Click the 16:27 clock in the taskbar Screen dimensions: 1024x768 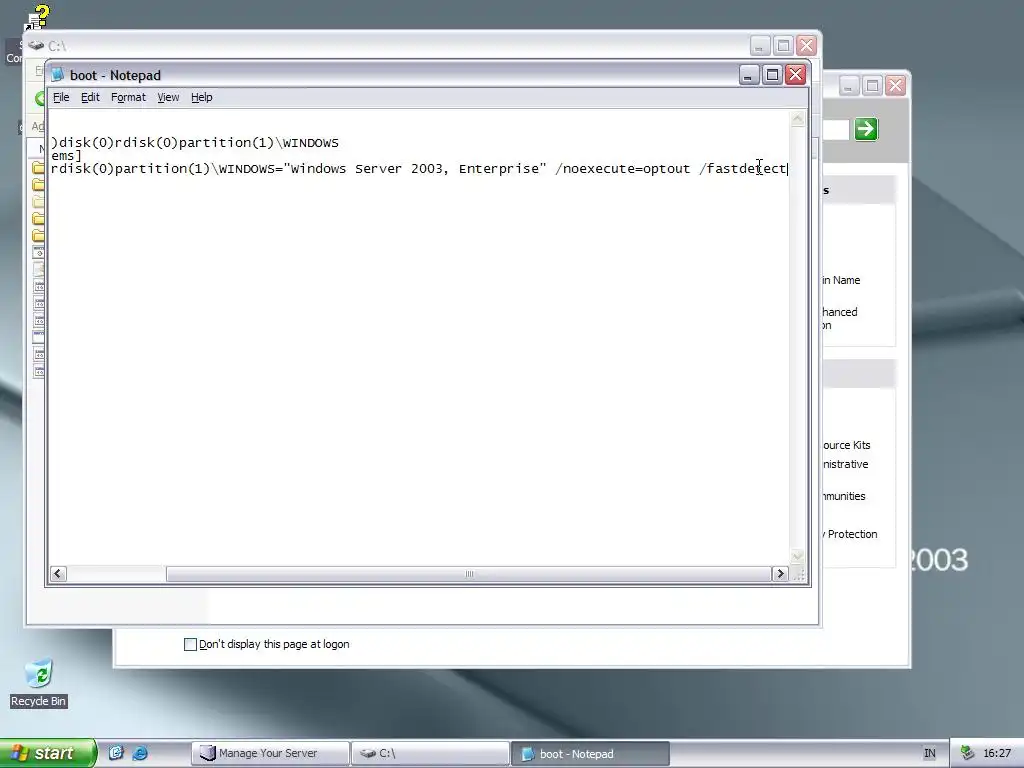tap(997, 753)
